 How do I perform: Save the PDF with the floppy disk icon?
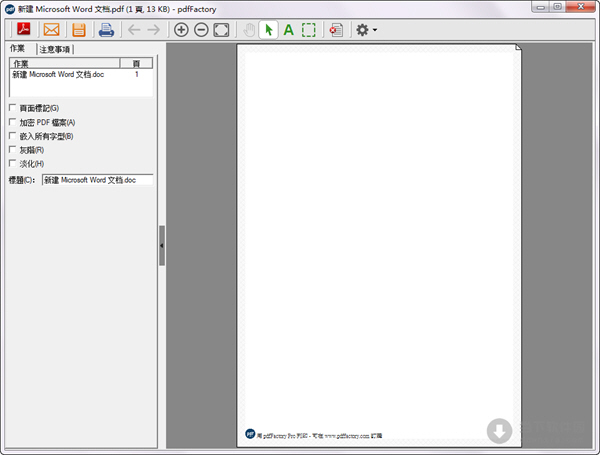[x=78, y=30]
